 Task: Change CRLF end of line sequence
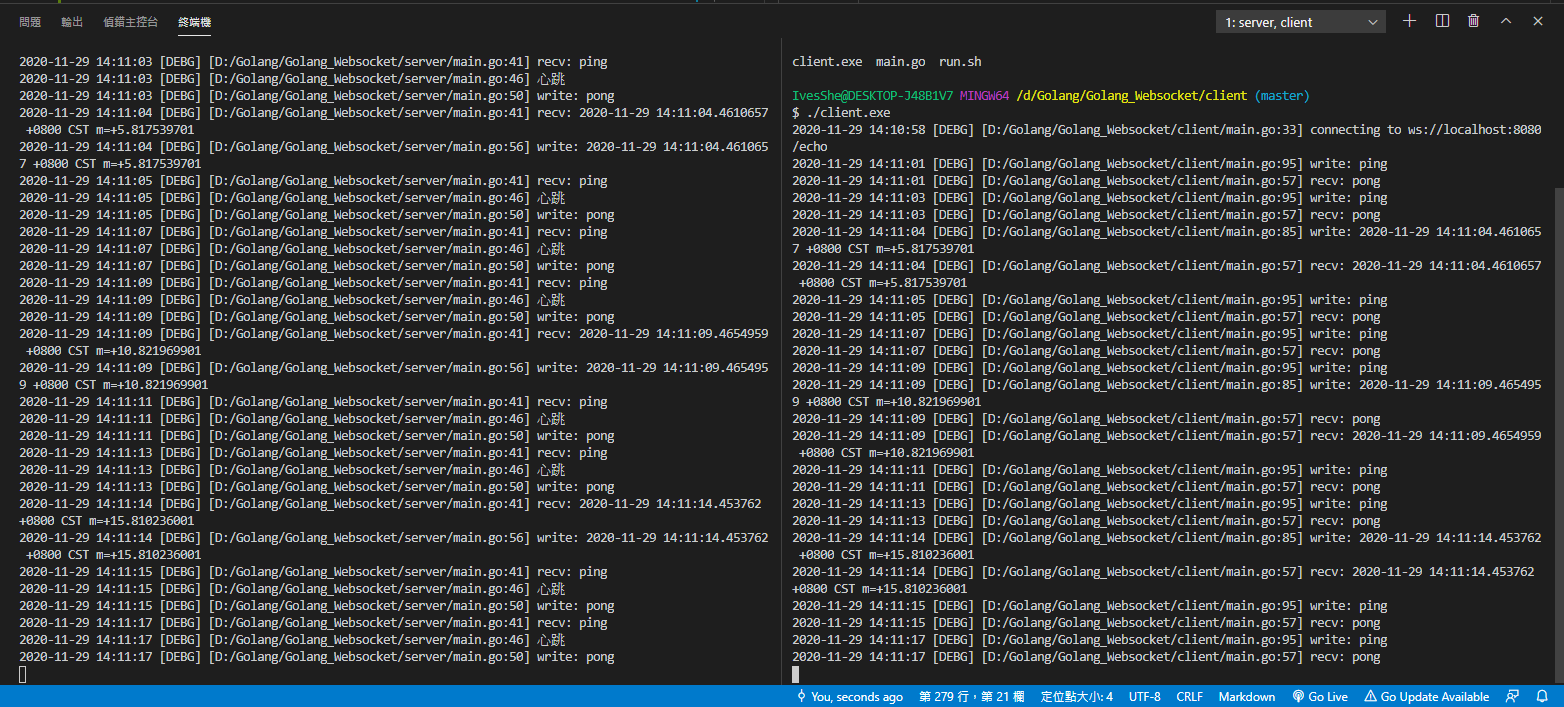(1189, 697)
